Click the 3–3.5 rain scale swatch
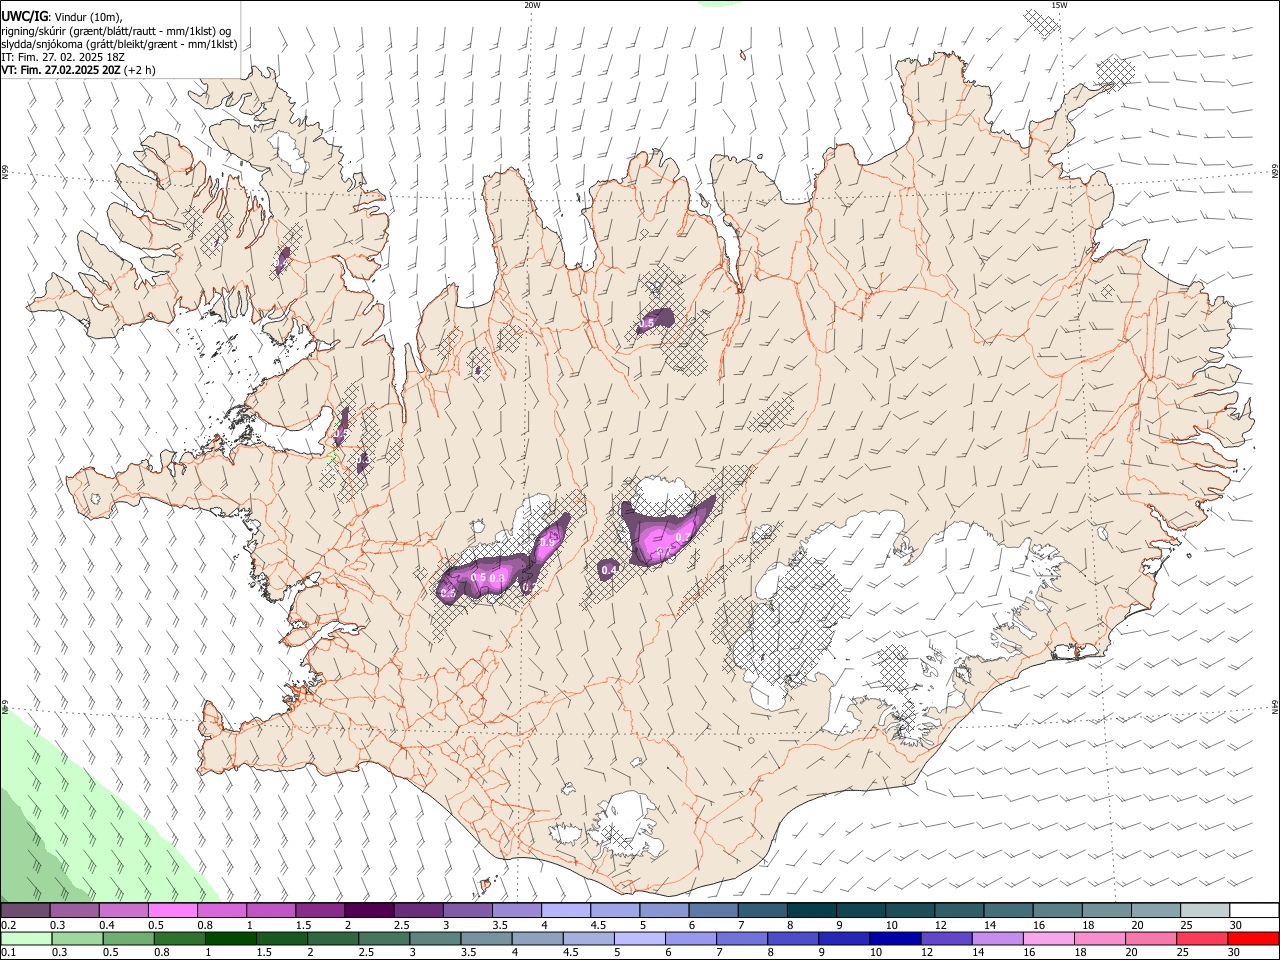This screenshot has height=960, width=1280. tap(436, 938)
